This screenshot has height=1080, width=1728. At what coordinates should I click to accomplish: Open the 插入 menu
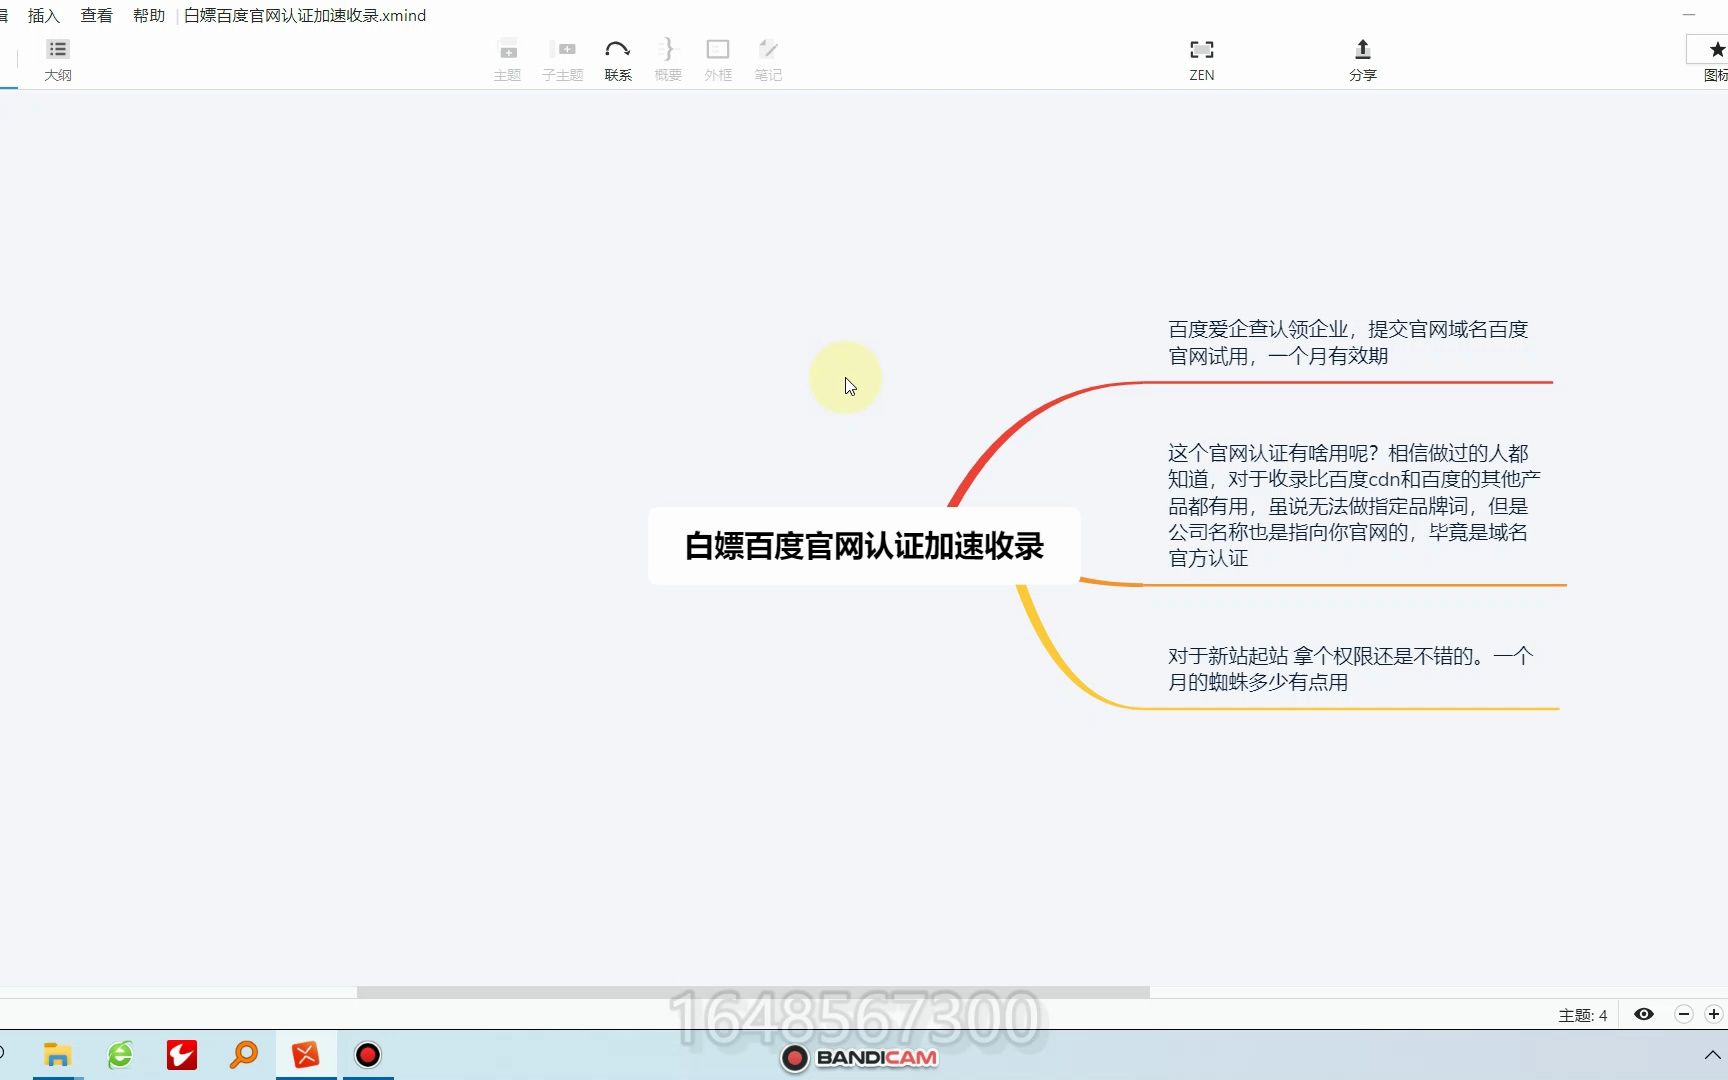click(x=44, y=15)
